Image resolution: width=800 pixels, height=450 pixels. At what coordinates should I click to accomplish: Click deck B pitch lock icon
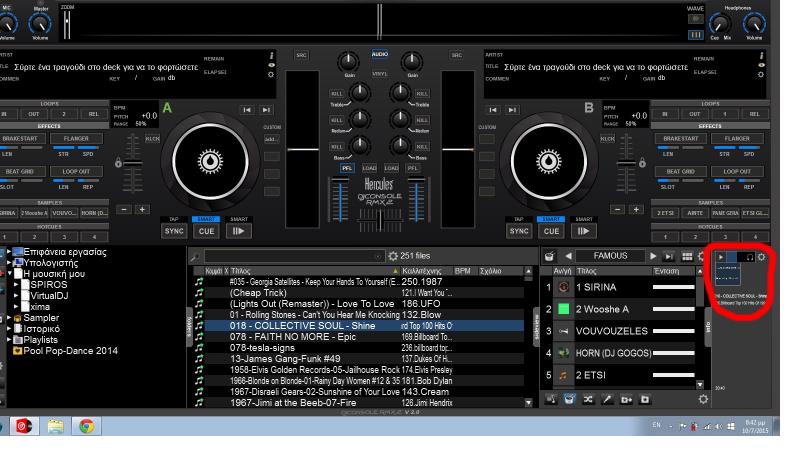coord(642,163)
